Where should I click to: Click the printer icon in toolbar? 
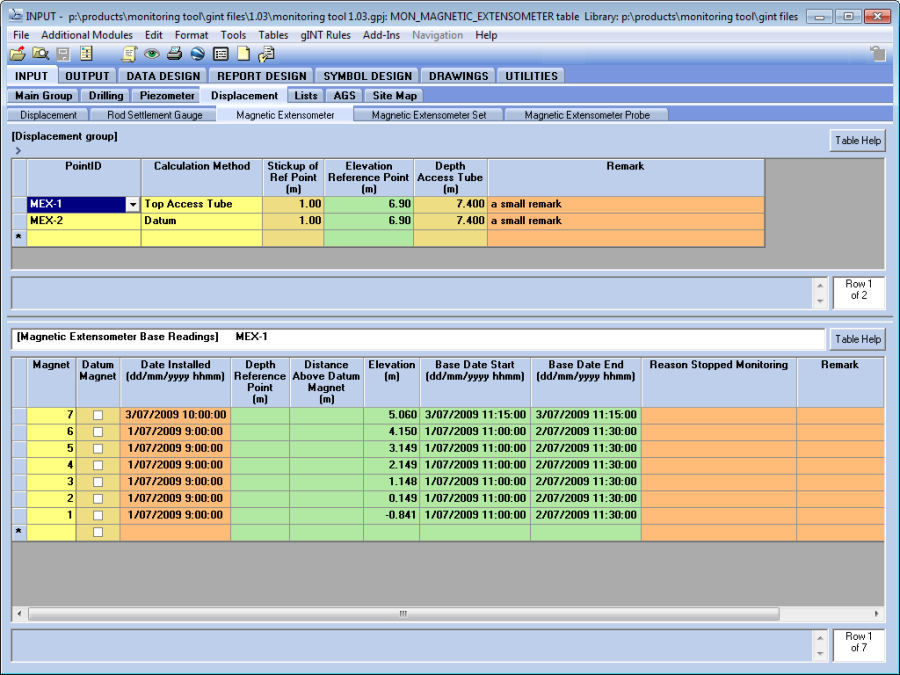(x=174, y=54)
